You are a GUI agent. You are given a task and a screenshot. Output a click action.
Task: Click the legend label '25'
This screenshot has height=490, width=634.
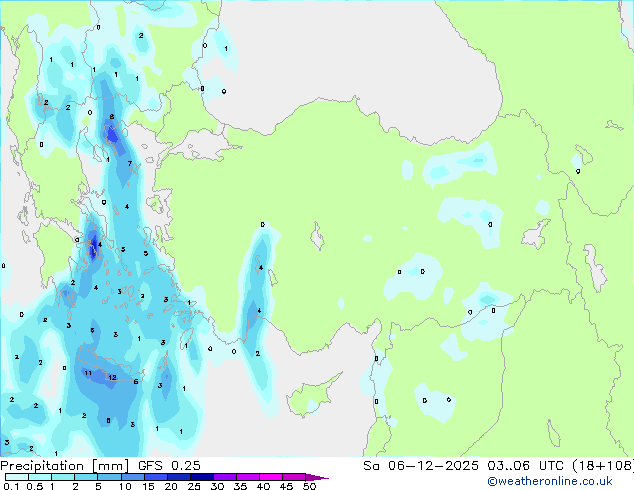coord(194,486)
